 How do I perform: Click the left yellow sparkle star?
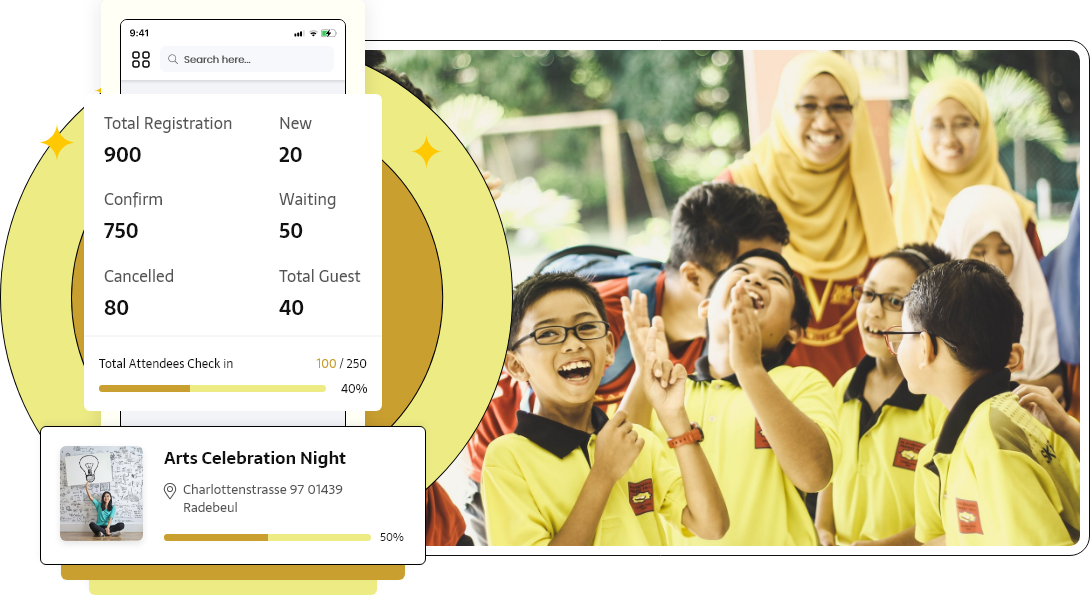[x=56, y=143]
